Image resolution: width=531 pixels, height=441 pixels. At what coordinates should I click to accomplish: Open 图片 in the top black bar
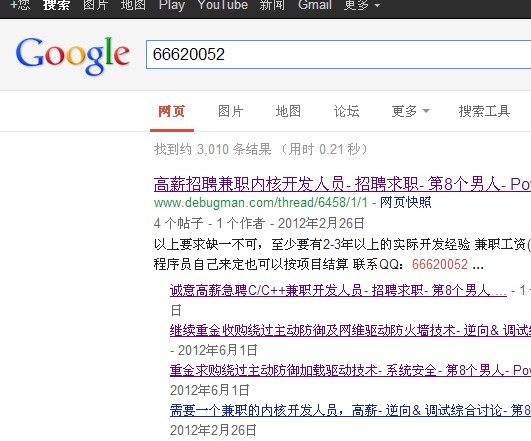click(x=95, y=5)
